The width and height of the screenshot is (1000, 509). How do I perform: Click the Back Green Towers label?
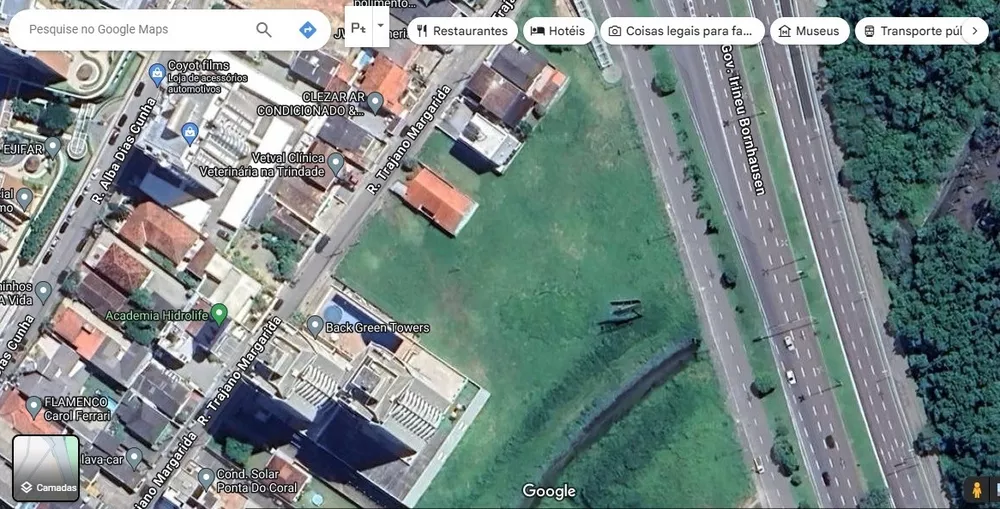[x=378, y=327]
